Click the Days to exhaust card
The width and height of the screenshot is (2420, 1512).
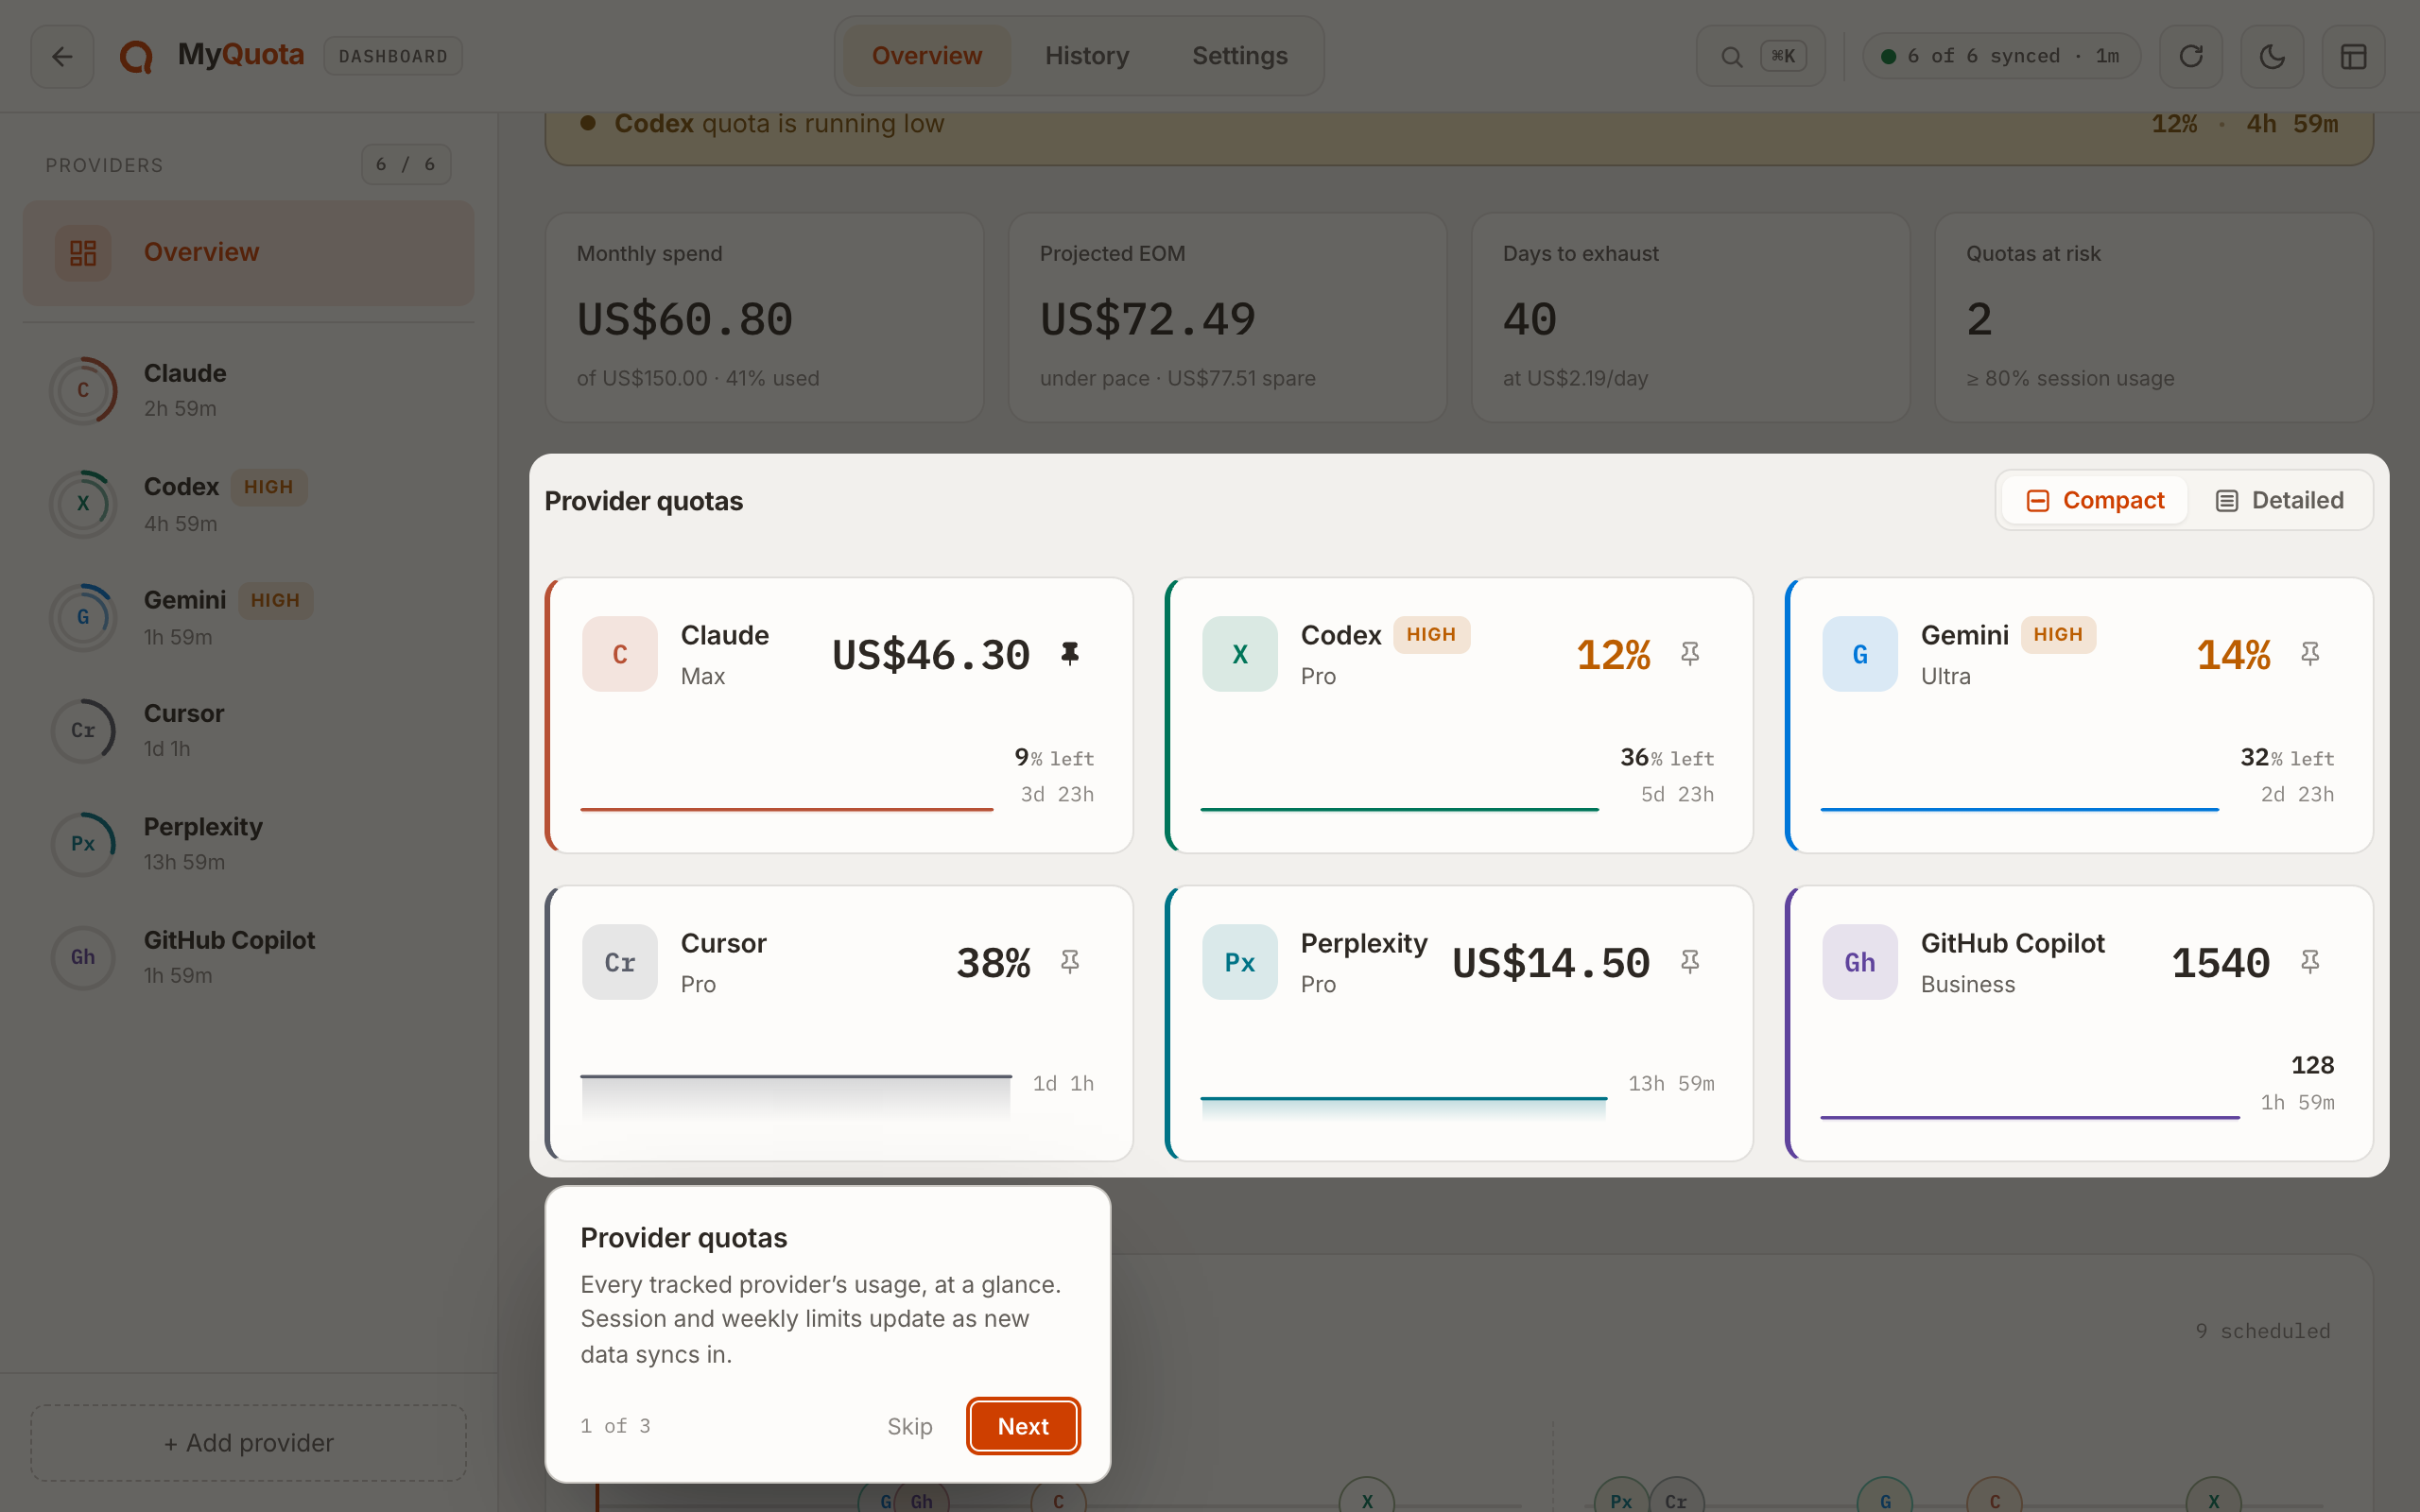tap(1690, 317)
